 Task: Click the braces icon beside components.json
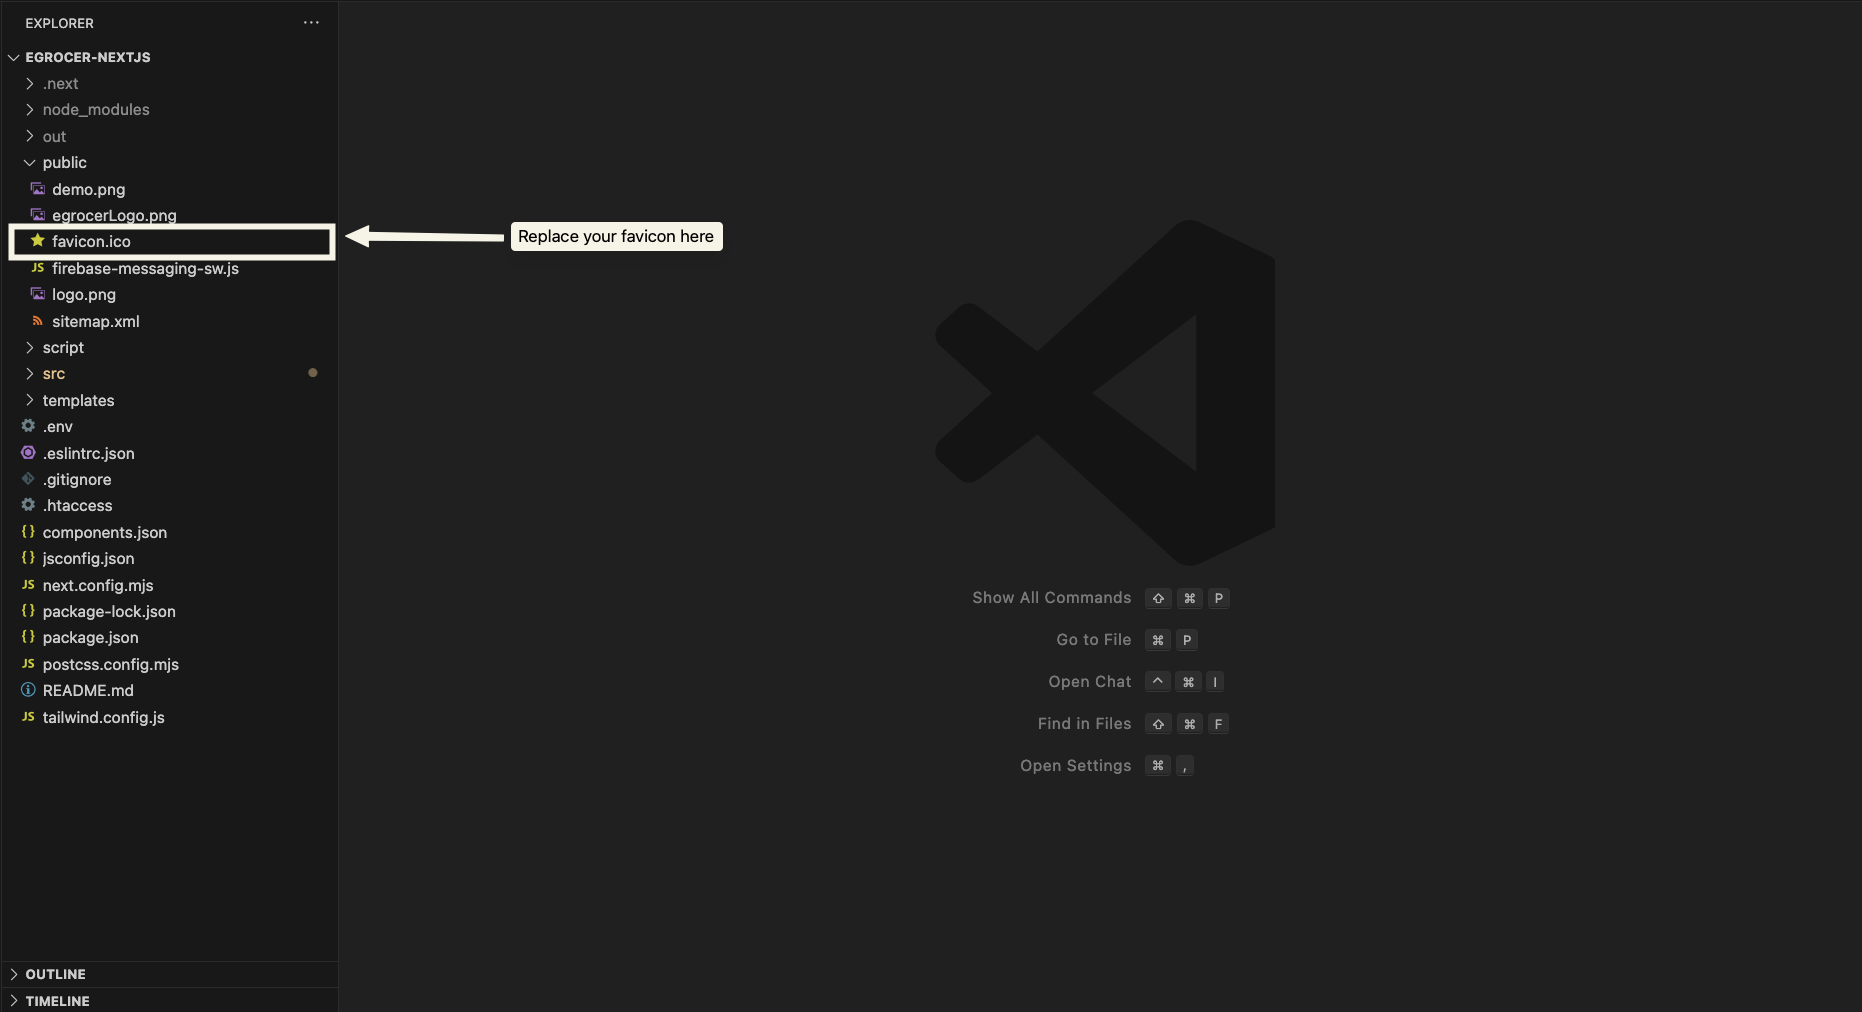coord(28,532)
